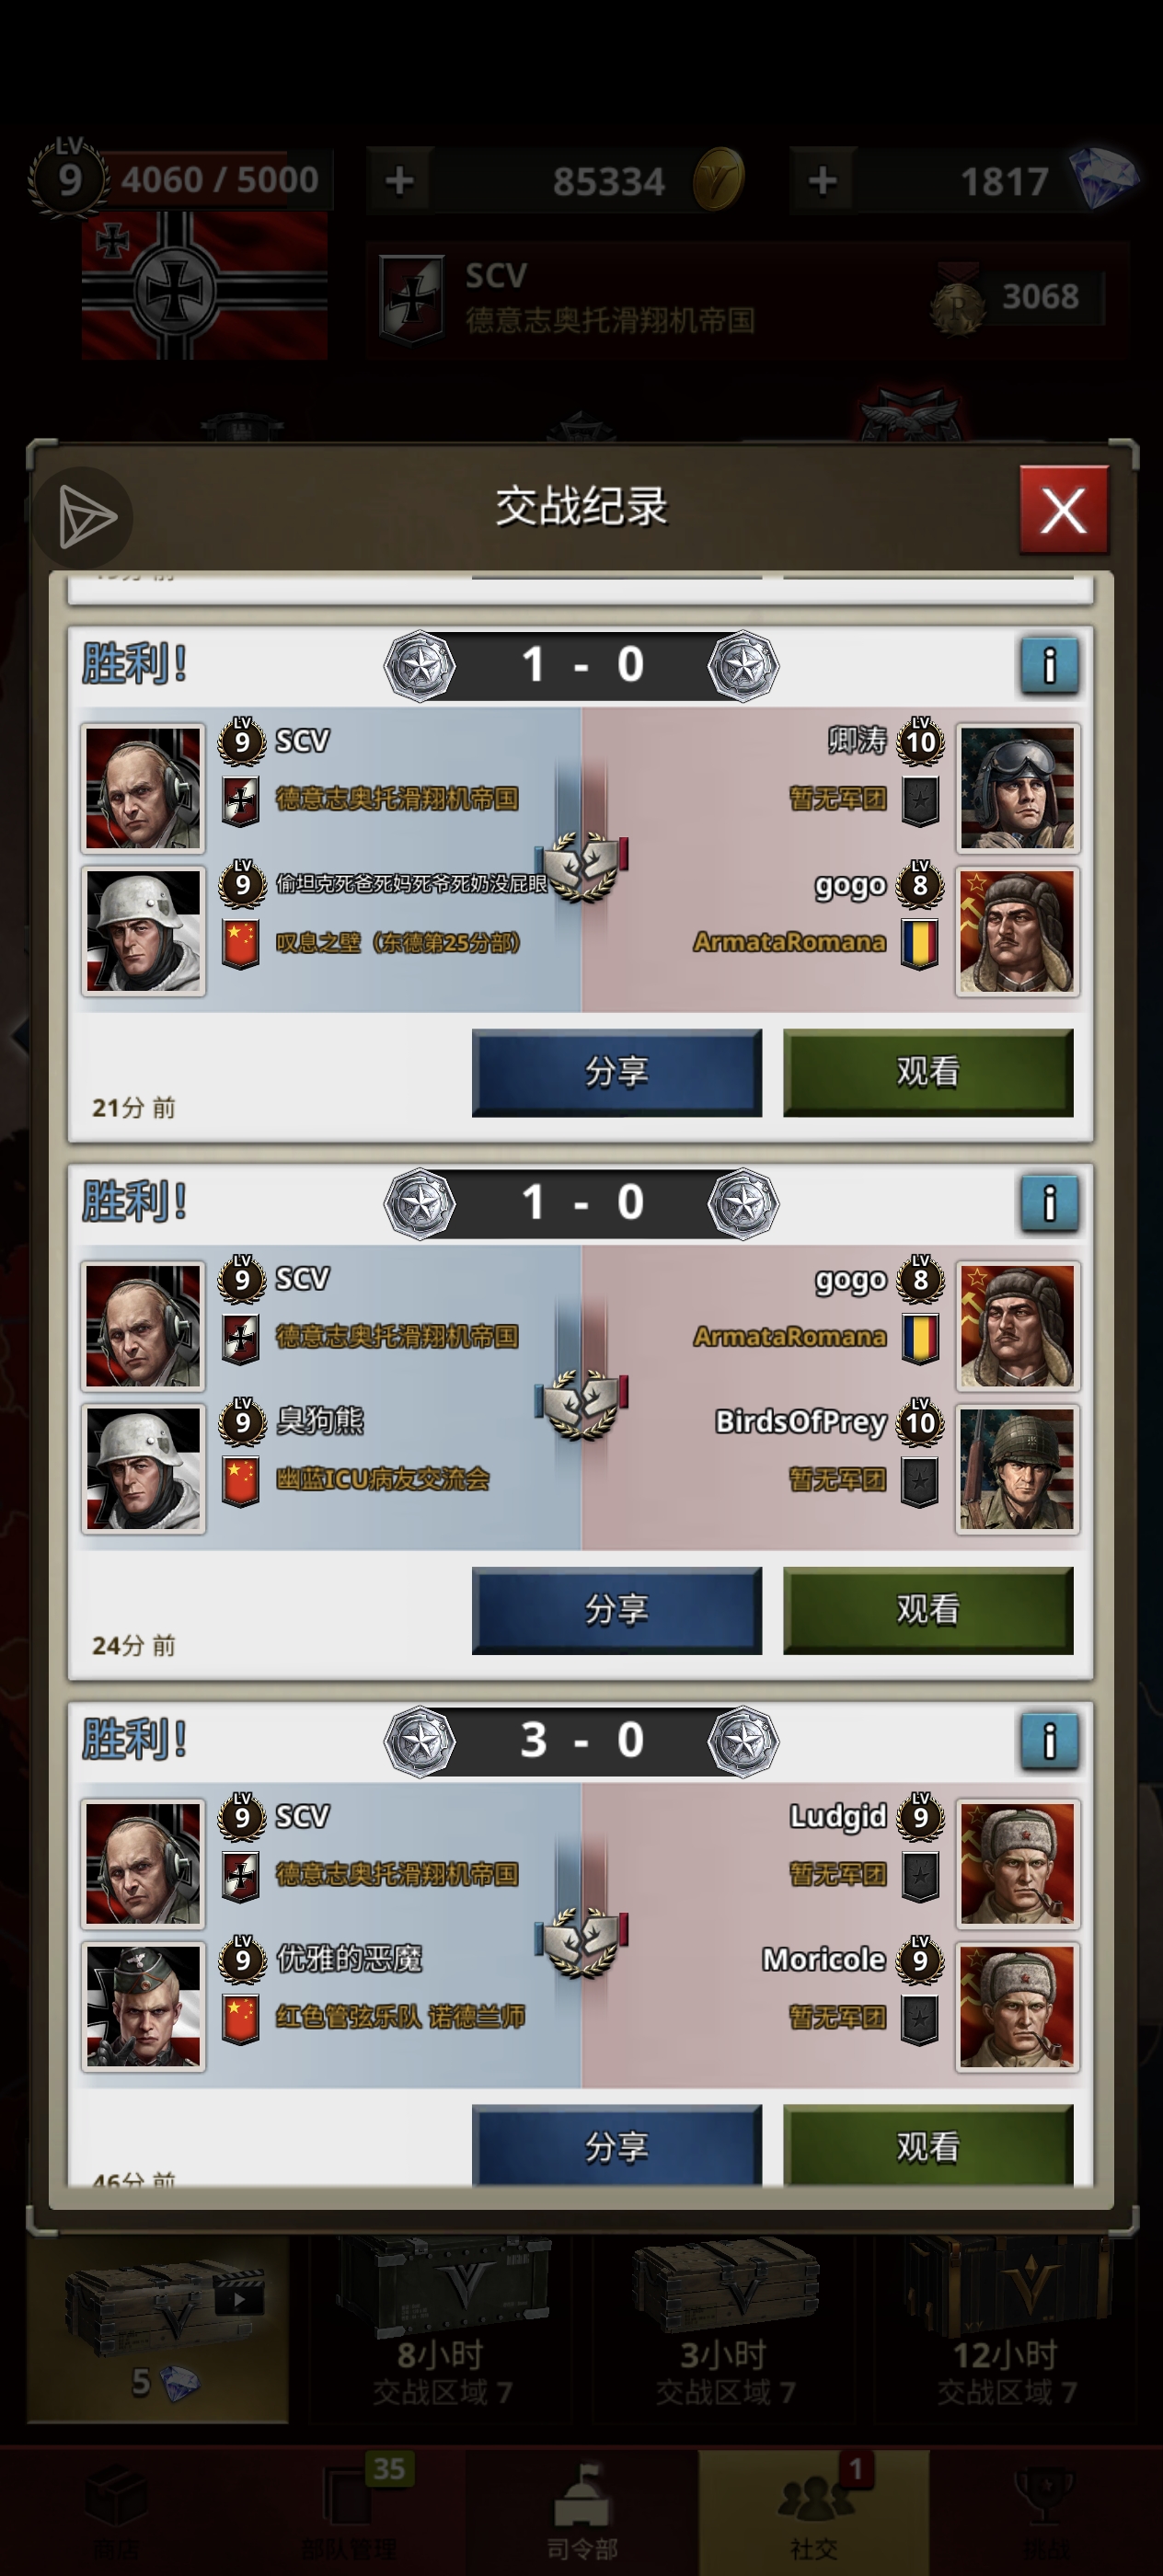Screen dimensions: 1163x2576
Task: Tap the plus icon next to gold 85334
Action: pyautogui.click(x=399, y=181)
